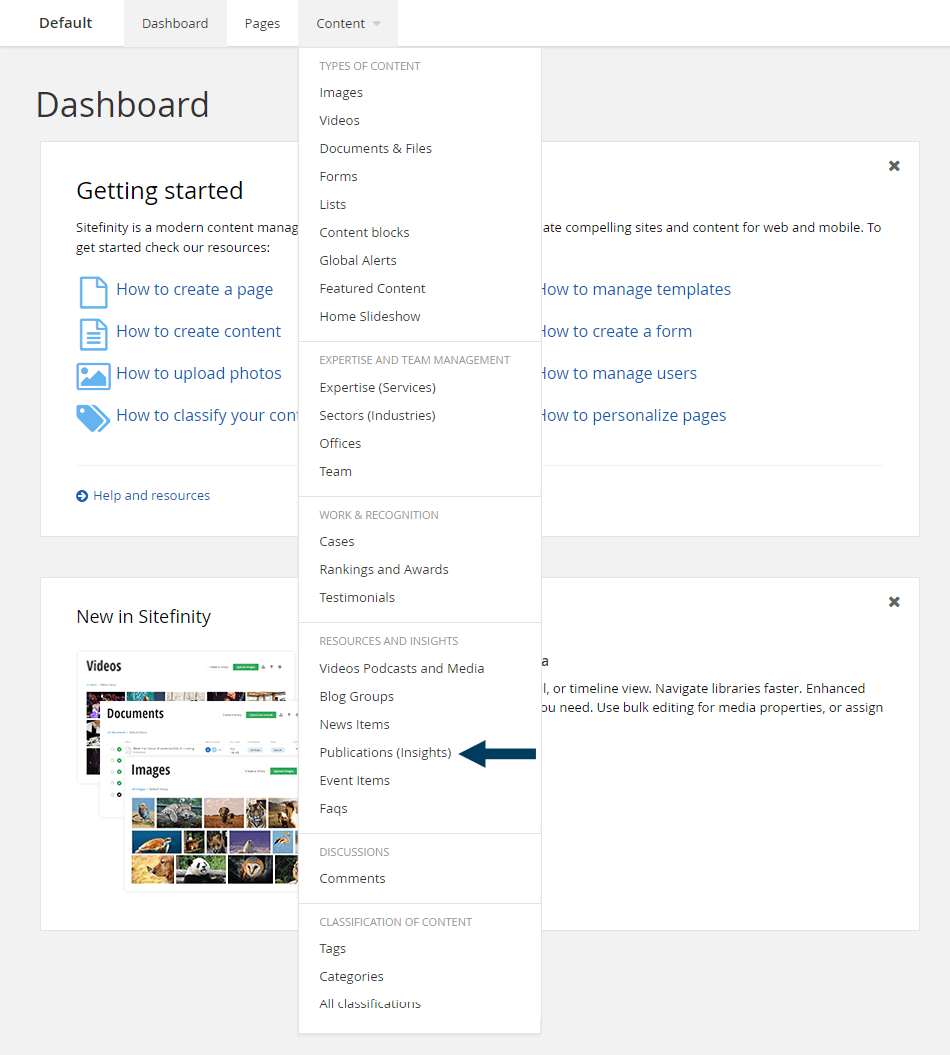Follow How to create a form link

617,332
